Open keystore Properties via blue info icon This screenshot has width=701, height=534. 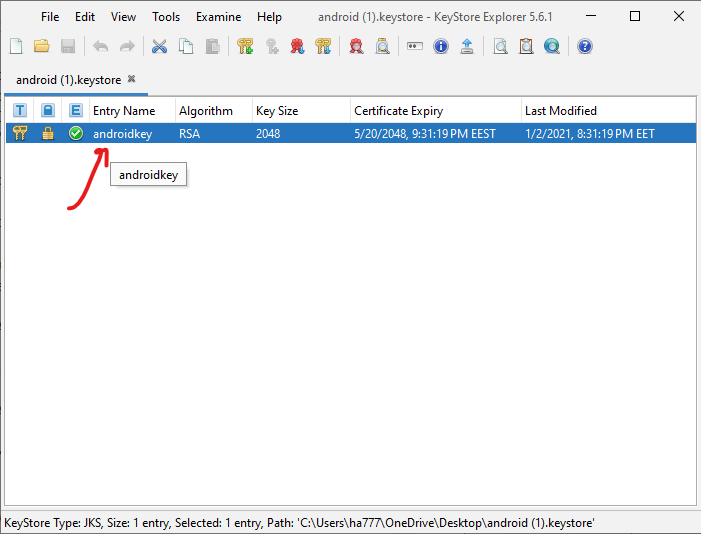(441, 46)
